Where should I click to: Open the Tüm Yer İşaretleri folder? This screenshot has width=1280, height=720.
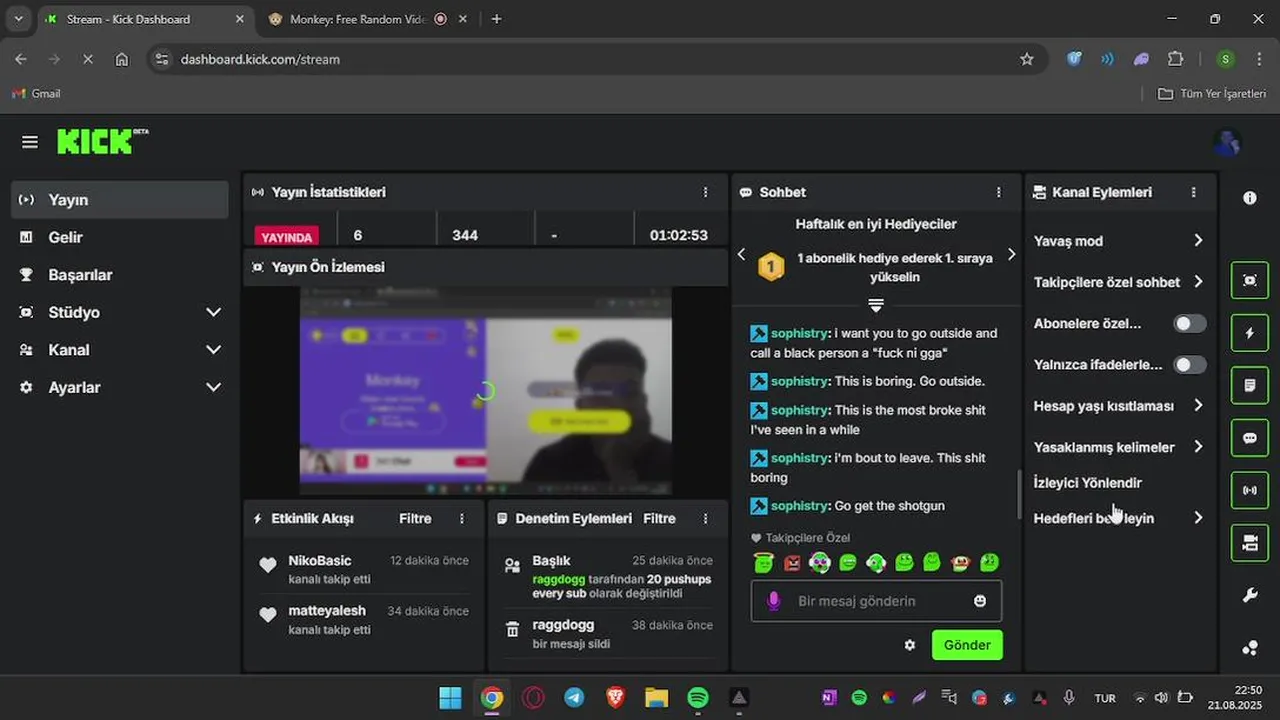click(1211, 93)
